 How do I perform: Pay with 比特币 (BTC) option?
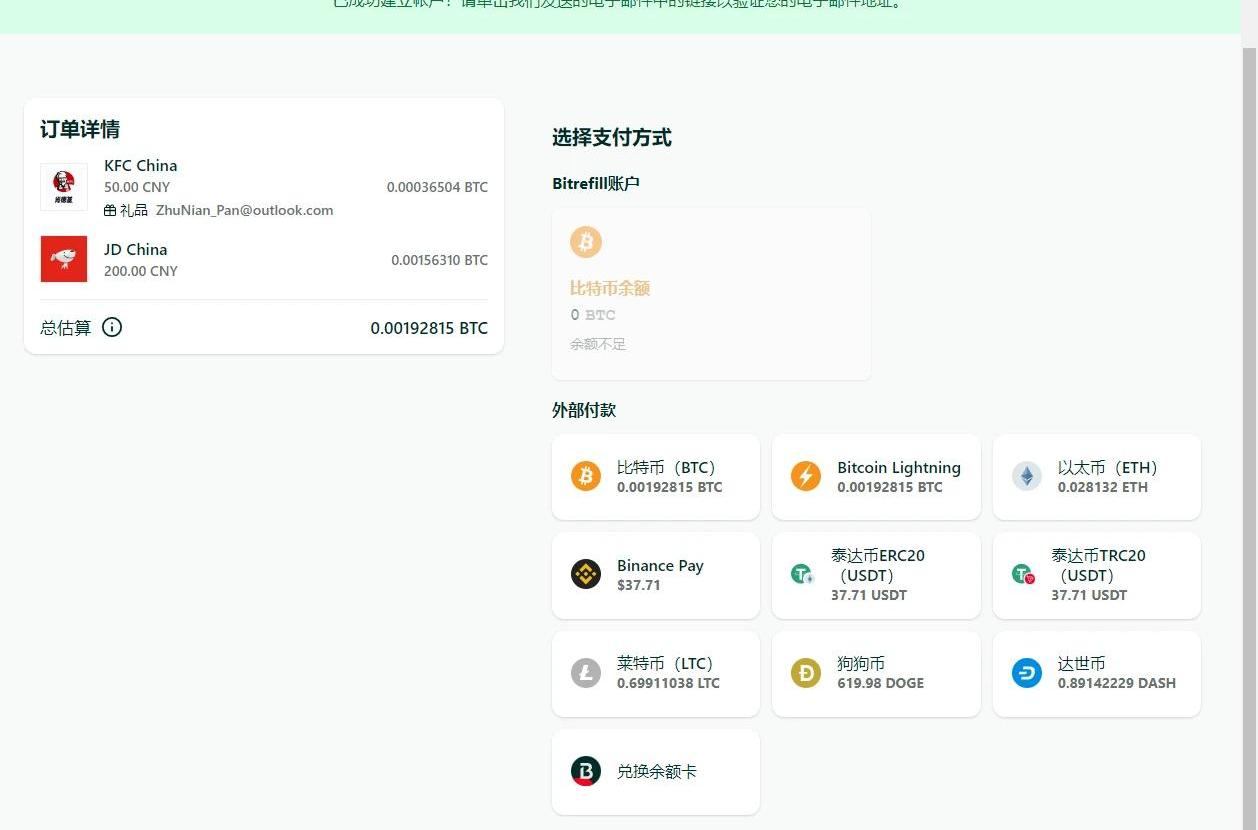(656, 477)
